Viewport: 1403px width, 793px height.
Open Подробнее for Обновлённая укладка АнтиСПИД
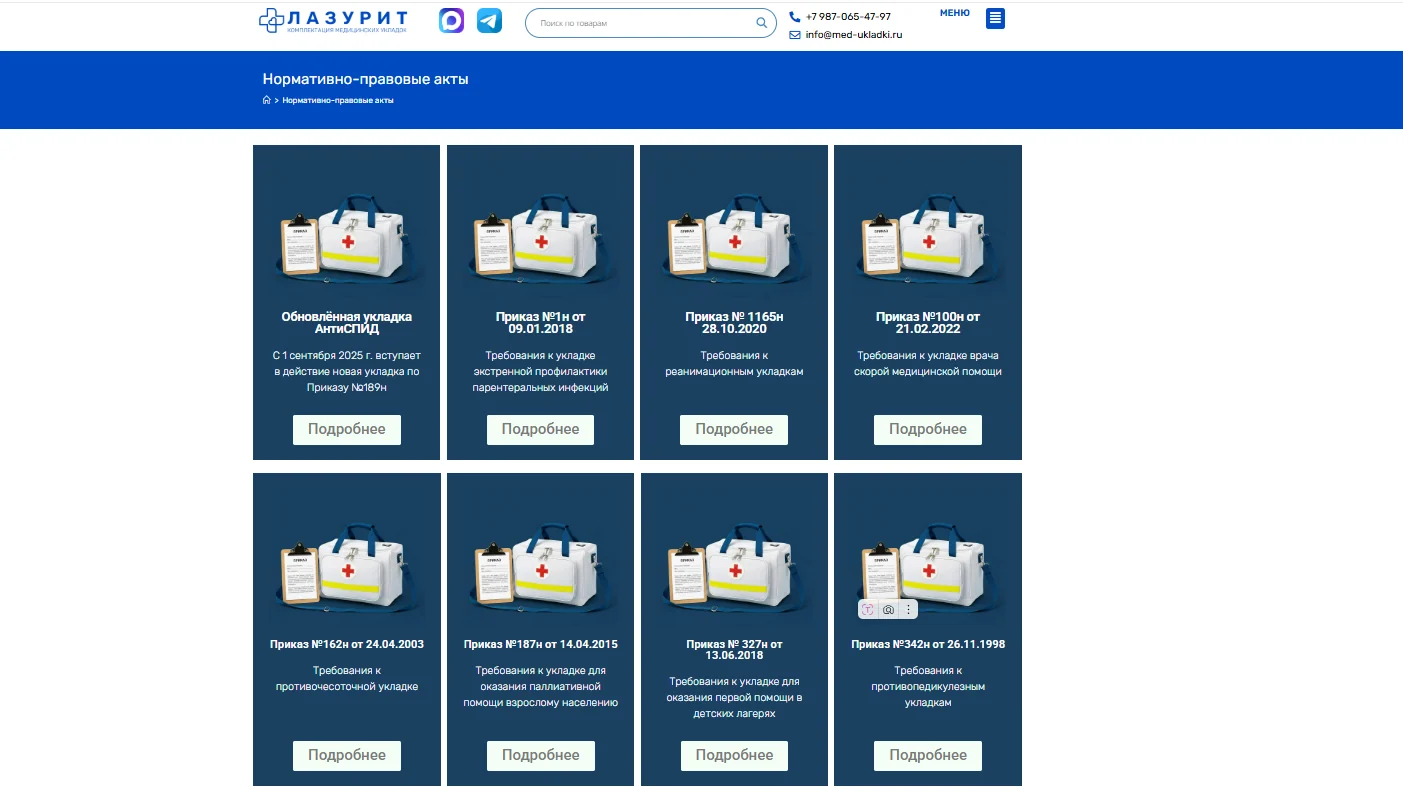pos(346,430)
